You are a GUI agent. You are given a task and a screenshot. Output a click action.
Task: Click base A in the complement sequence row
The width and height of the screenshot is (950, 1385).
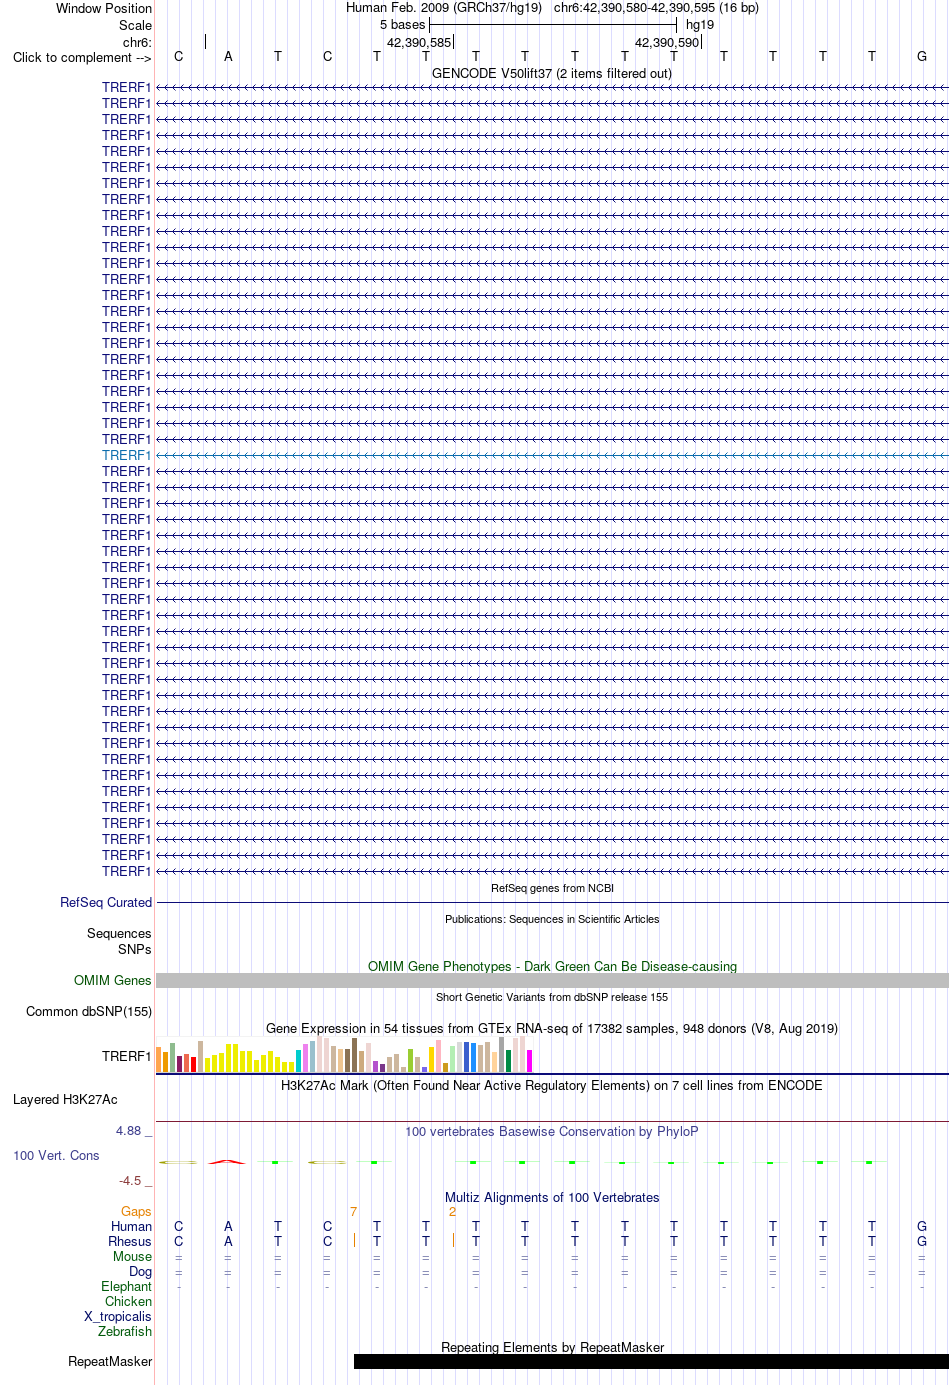pos(228,56)
